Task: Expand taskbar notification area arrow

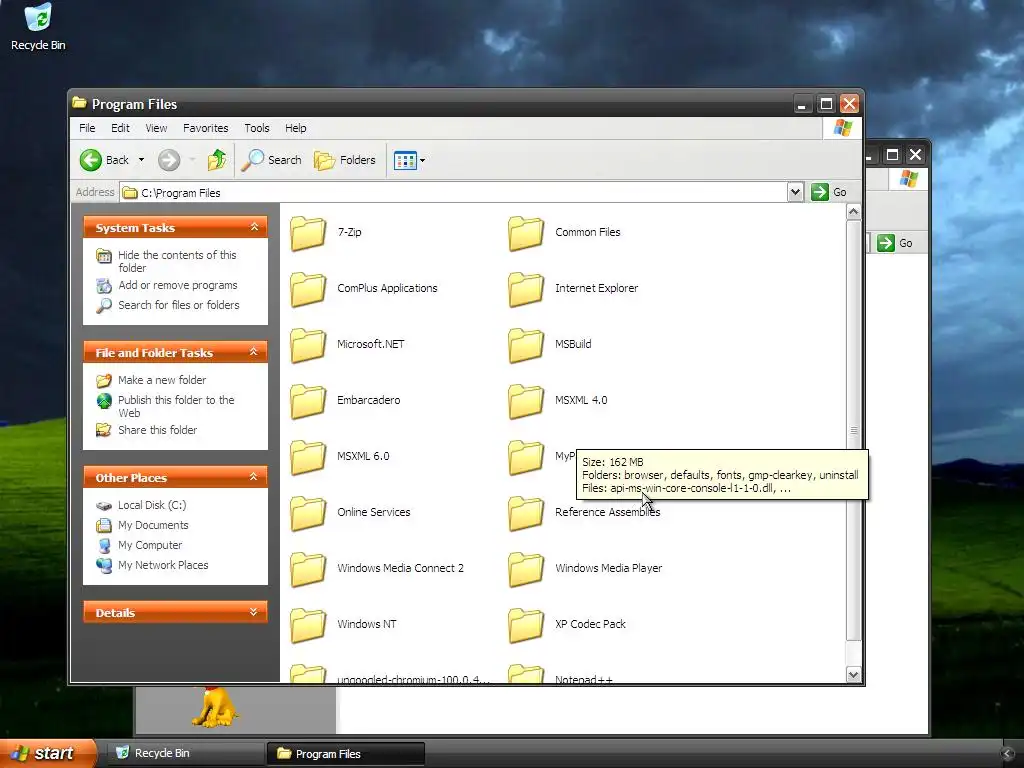Action: (1008, 754)
